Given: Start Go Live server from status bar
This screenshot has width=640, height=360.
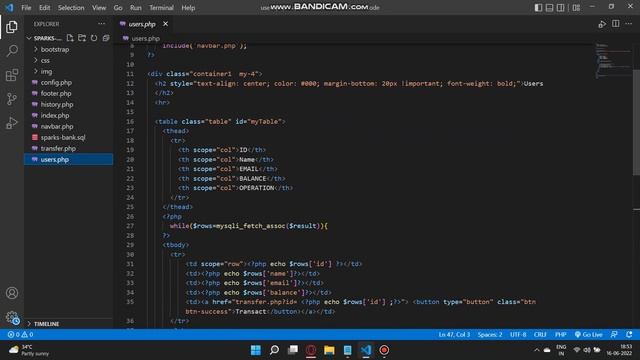Looking at the screenshot, I should coord(588,334).
